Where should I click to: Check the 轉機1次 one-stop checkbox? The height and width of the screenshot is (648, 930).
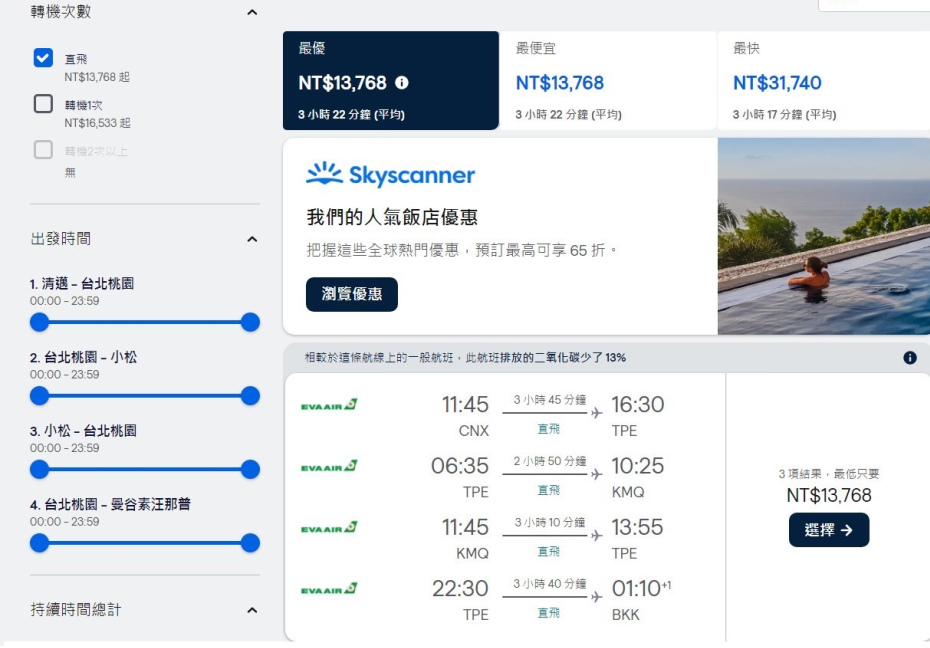point(43,104)
